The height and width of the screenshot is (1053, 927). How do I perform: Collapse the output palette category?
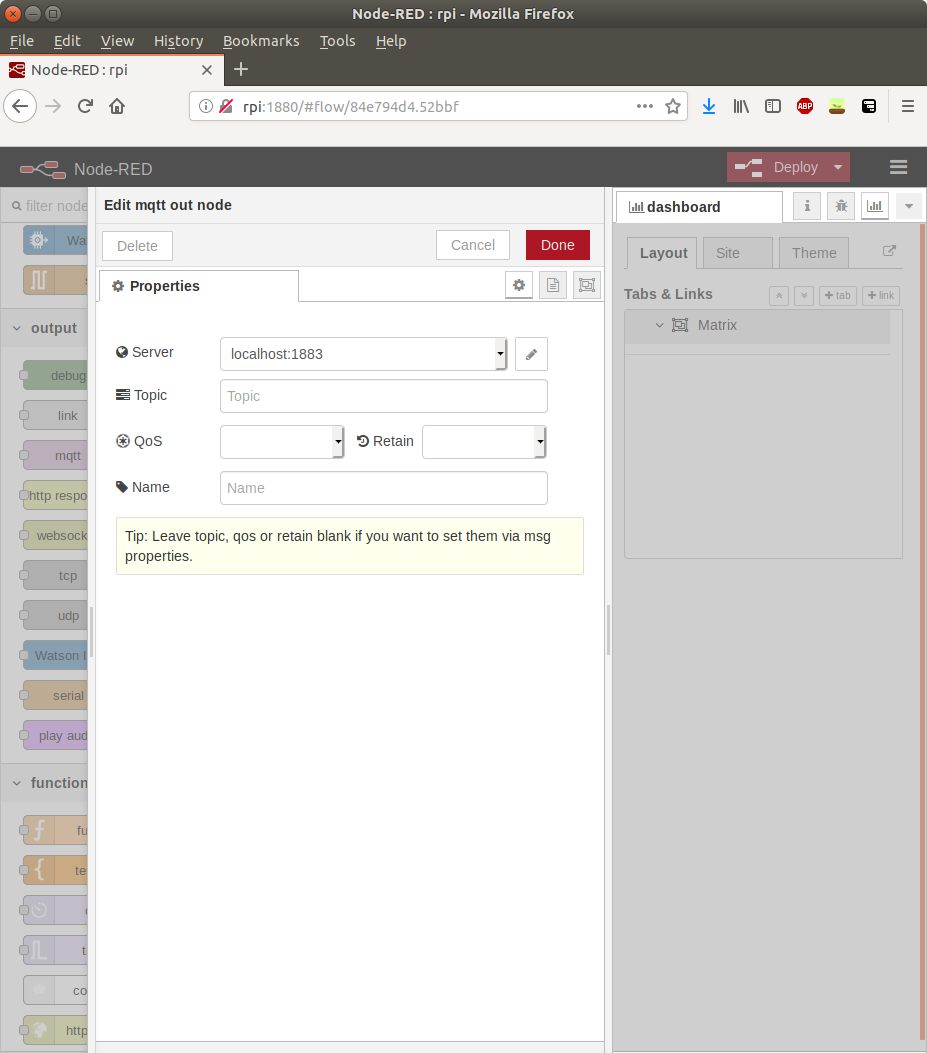17,328
